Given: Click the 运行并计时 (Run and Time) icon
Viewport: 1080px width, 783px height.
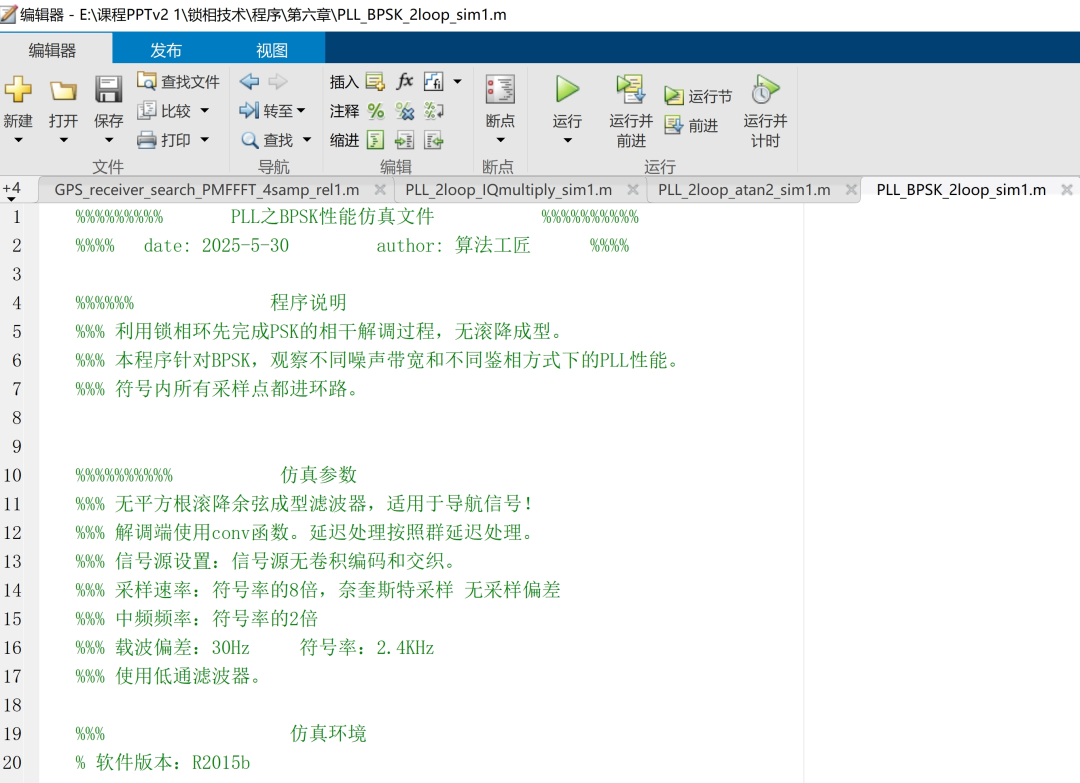Looking at the screenshot, I should pyautogui.click(x=765, y=90).
